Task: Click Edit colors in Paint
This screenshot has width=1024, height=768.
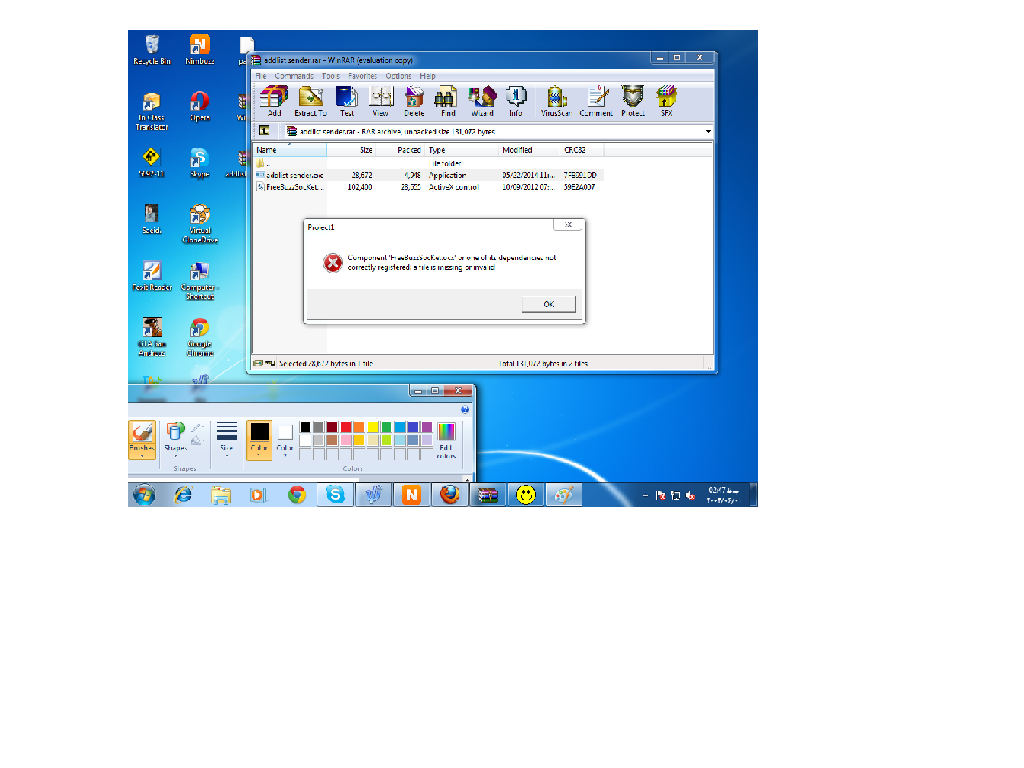Action: coord(446,440)
